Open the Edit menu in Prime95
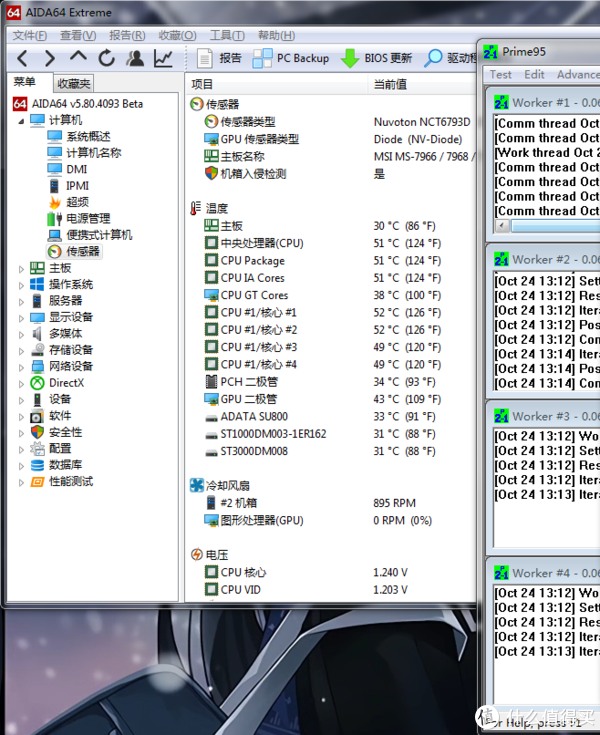 [535, 74]
